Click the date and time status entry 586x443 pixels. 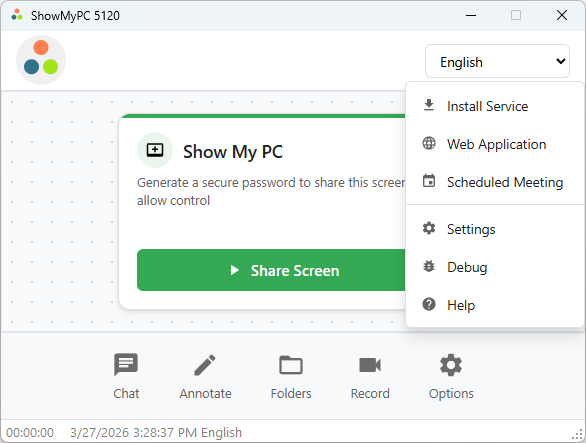coord(134,433)
